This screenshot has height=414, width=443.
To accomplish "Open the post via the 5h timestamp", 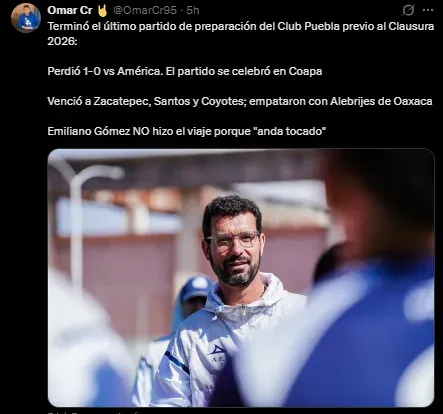I will click(193, 11).
